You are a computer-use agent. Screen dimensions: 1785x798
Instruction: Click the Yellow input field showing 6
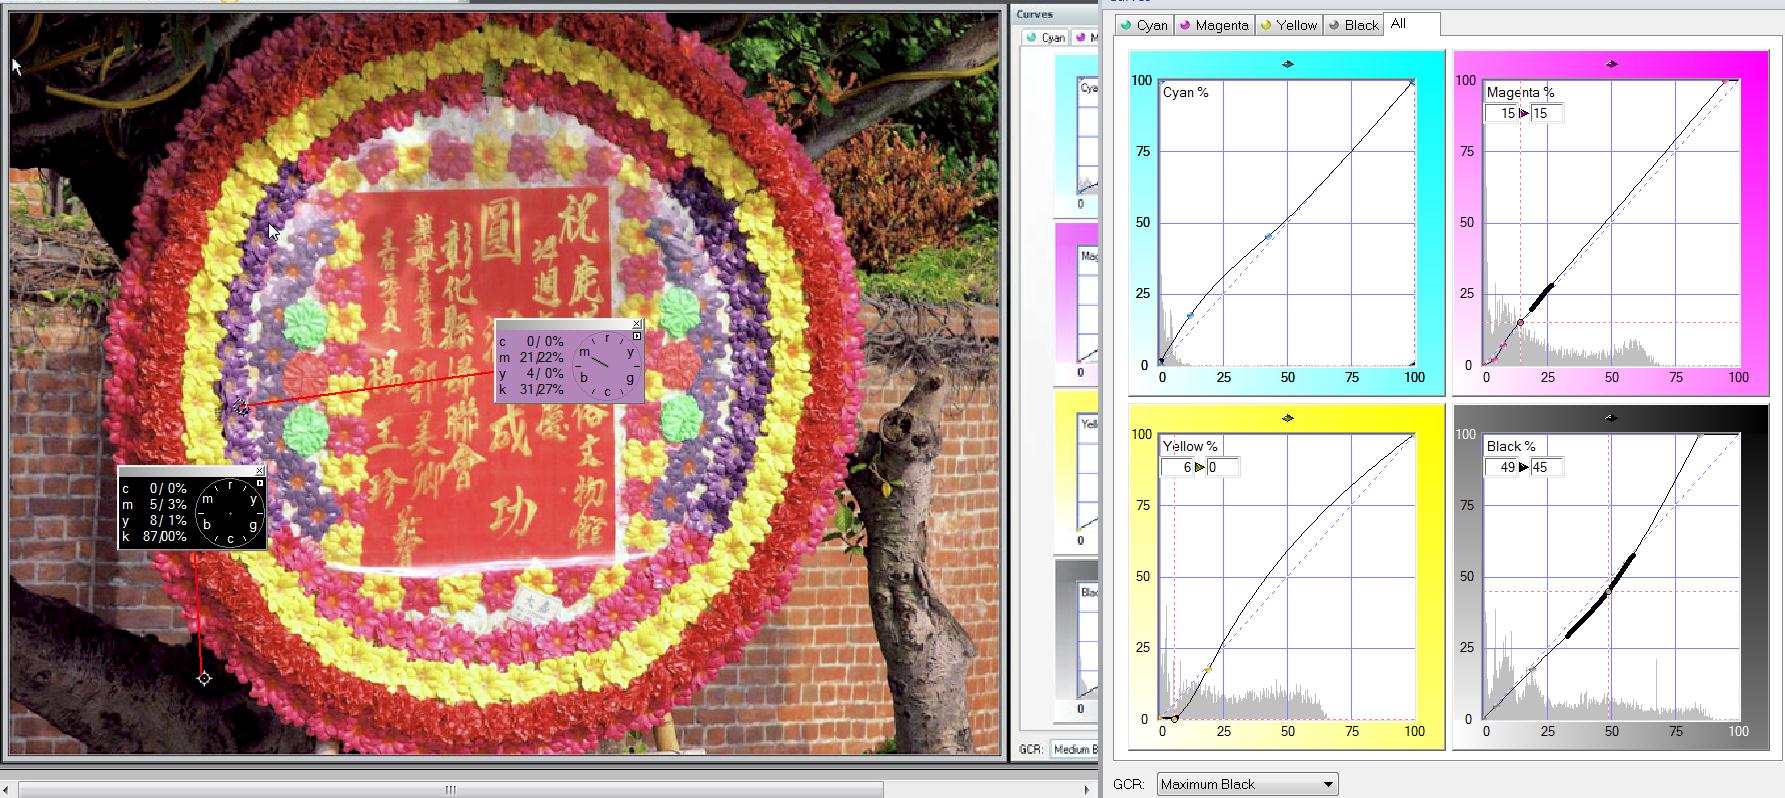click(1177, 467)
